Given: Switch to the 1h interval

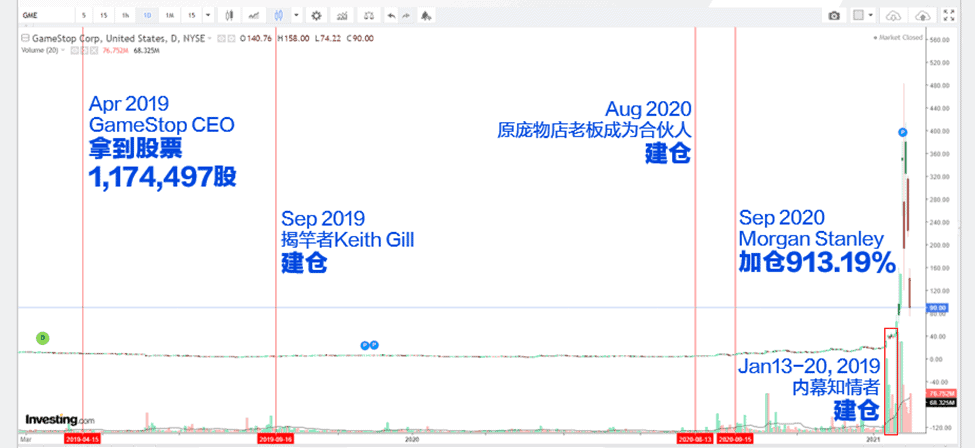Looking at the screenshot, I should tap(126, 15).
